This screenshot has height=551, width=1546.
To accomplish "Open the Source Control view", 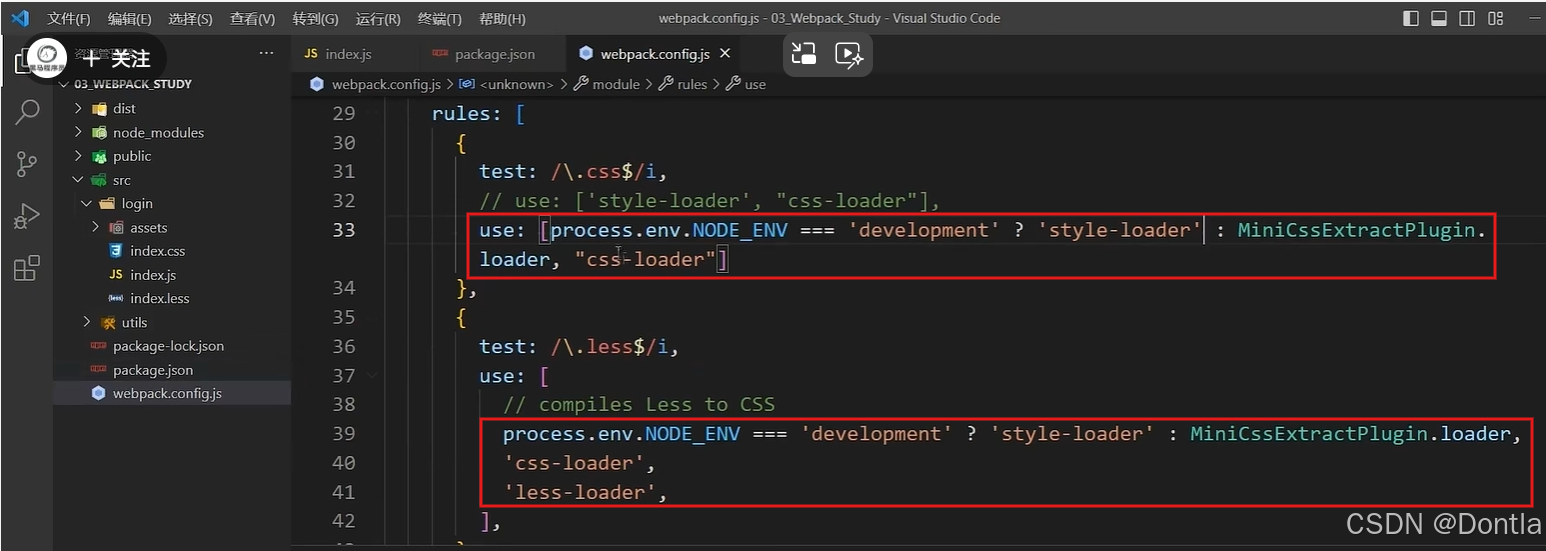I will click(27, 164).
